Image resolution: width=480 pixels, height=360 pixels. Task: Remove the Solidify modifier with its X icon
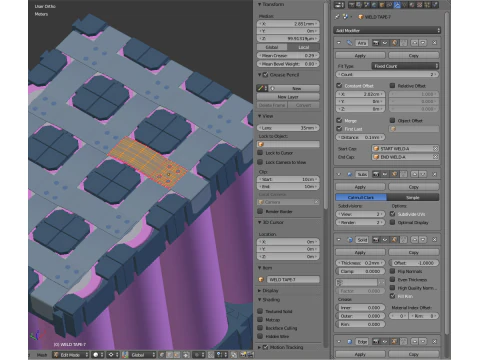click(434, 239)
